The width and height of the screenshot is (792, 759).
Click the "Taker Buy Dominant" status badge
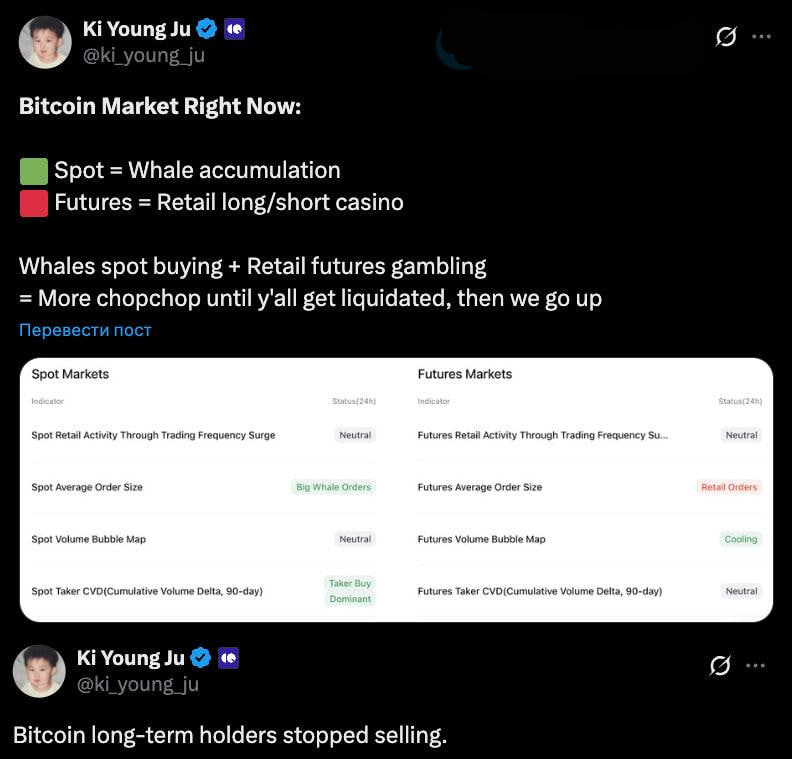[349, 591]
